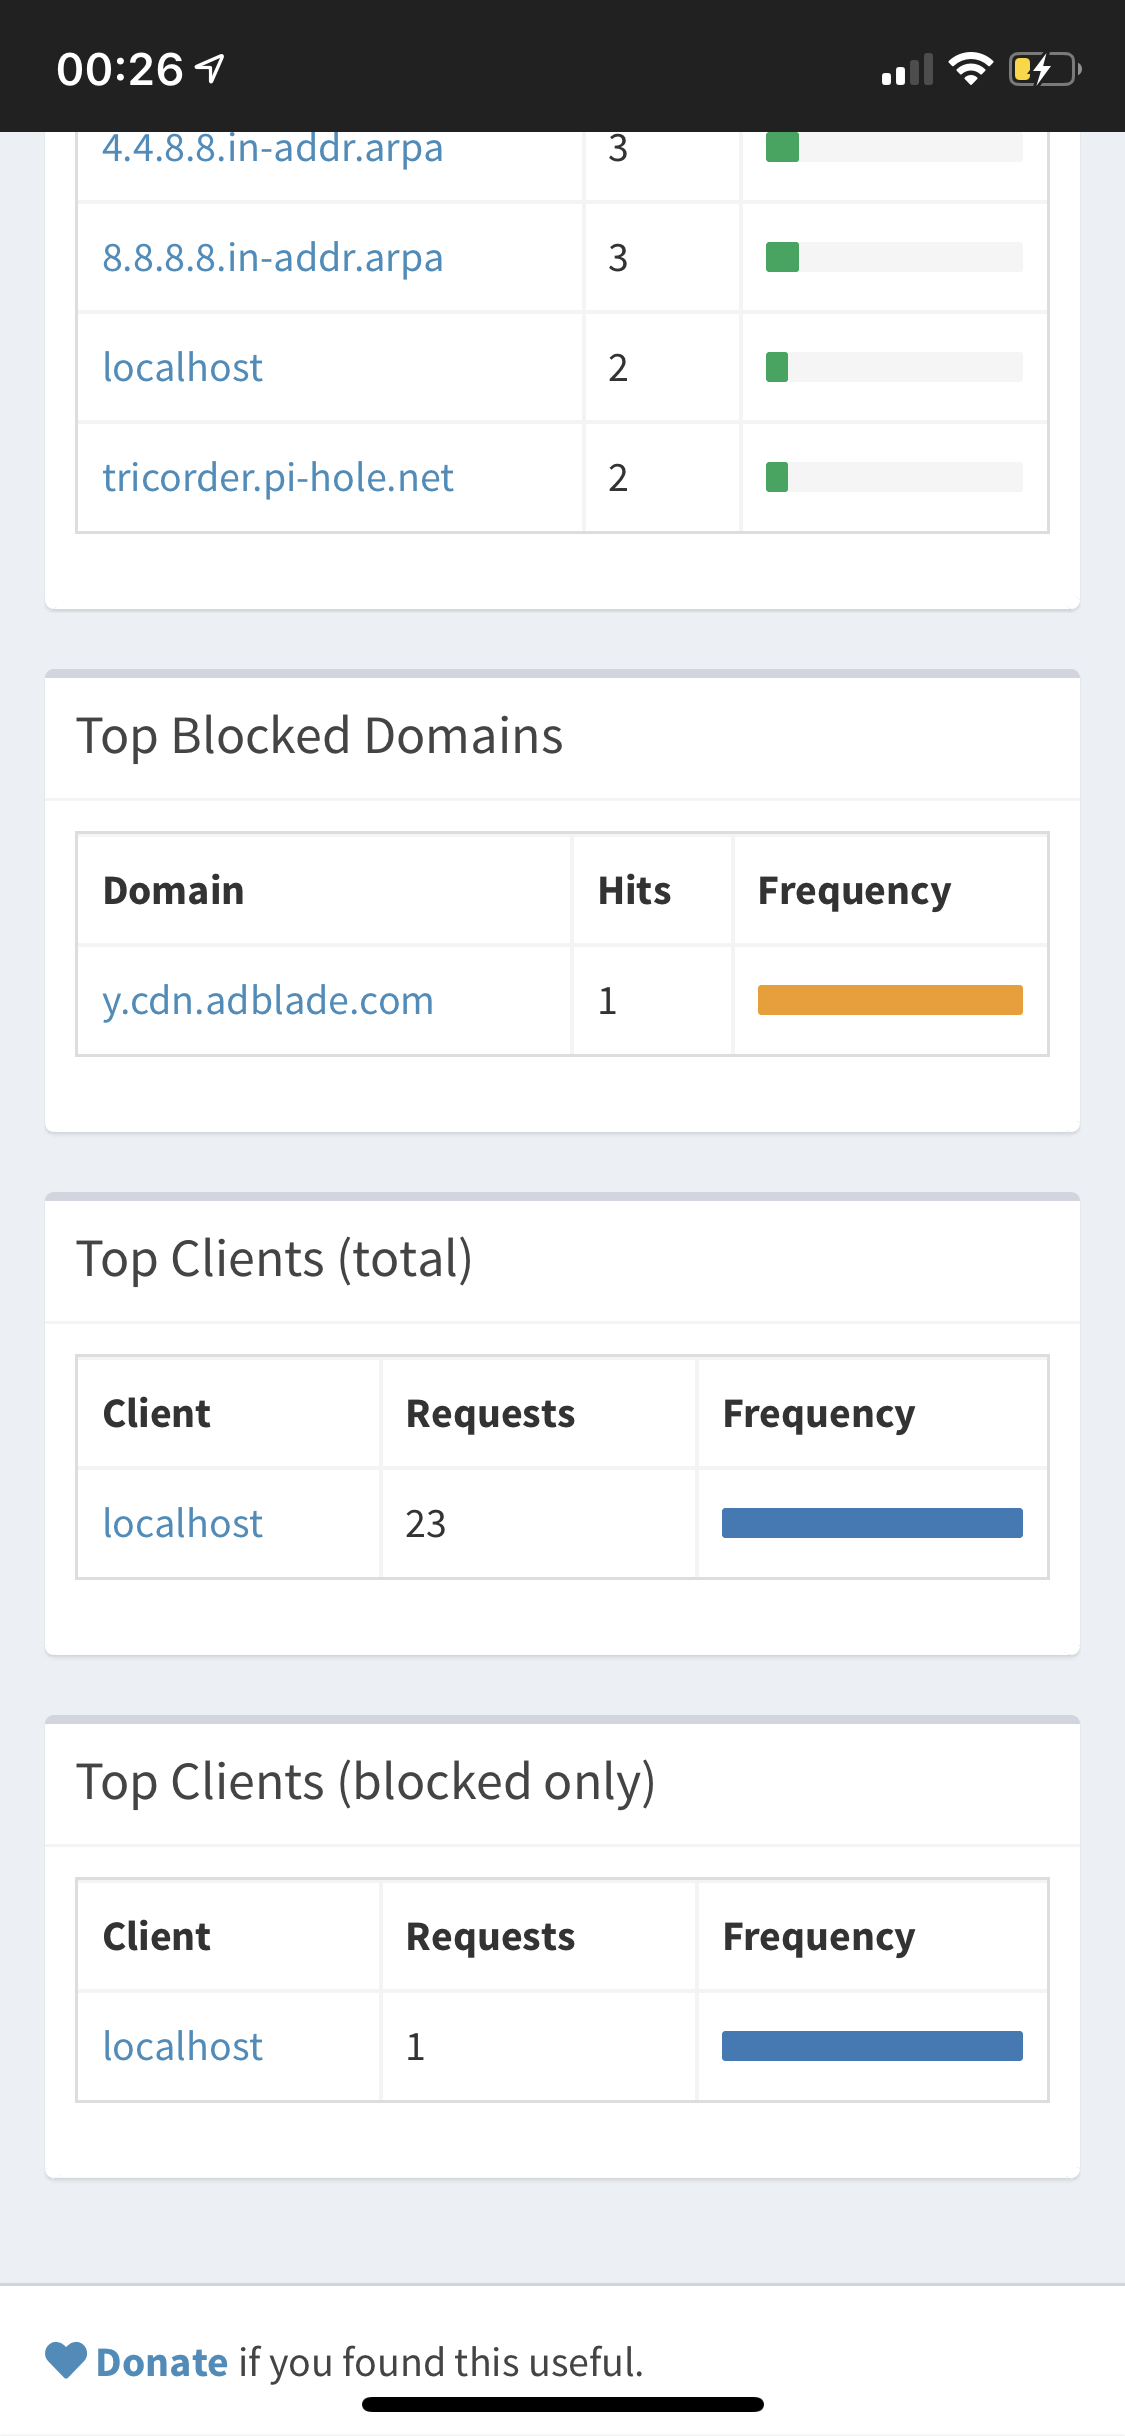Screen dimensions: 1125x2436
Task: Tap the location arrow next to time
Action: point(209,69)
